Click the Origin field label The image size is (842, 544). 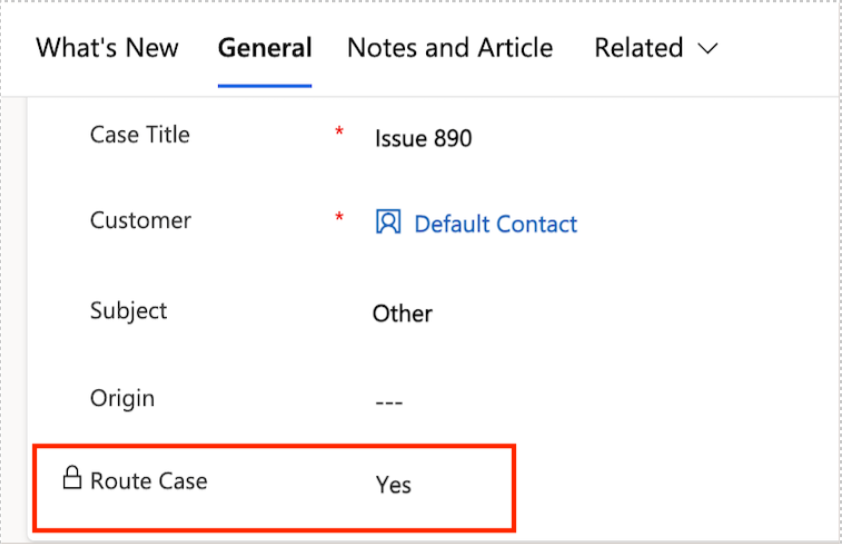point(122,398)
